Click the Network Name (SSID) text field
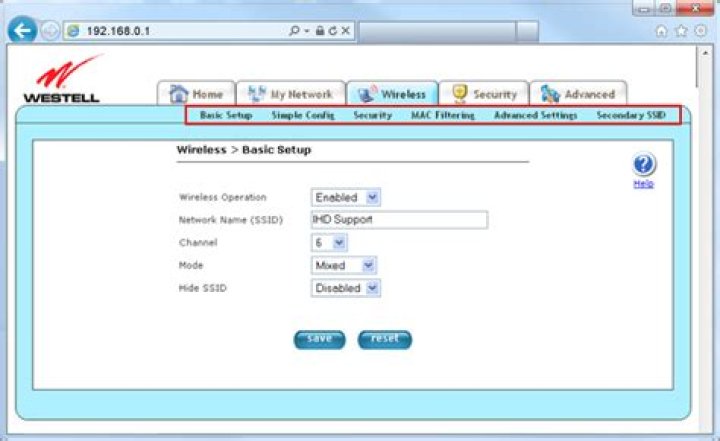This screenshot has width=720, height=441. [x=399, y=220]
